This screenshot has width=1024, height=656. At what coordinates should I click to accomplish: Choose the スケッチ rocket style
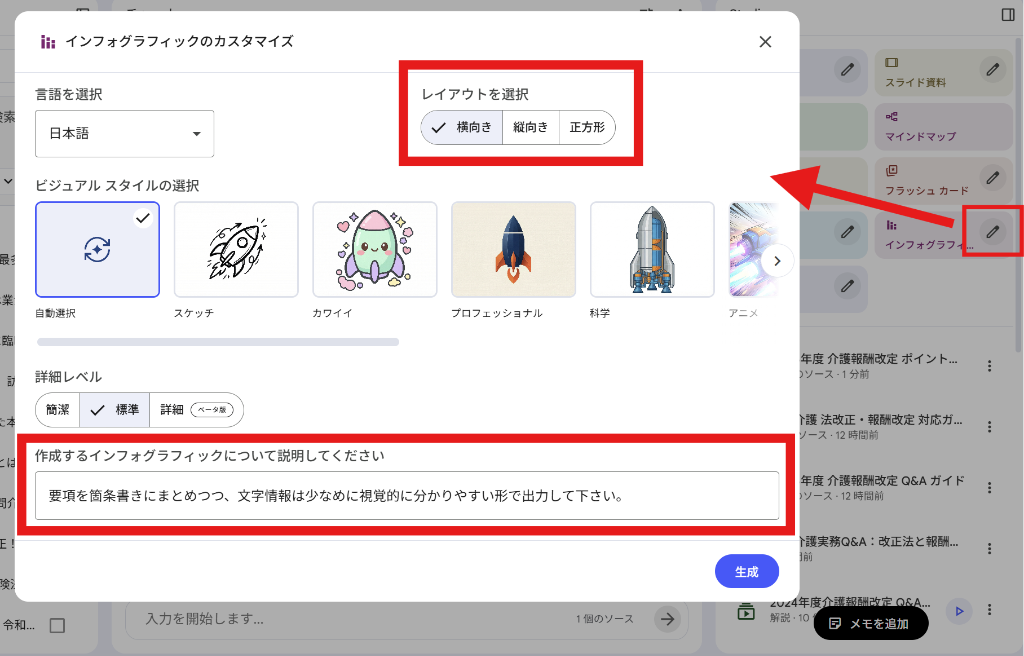point(236,250)
